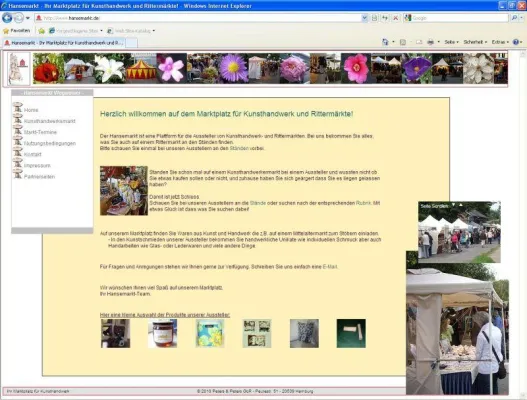Click the magnifier search button
527x400 pixels.
click(514, 18)
